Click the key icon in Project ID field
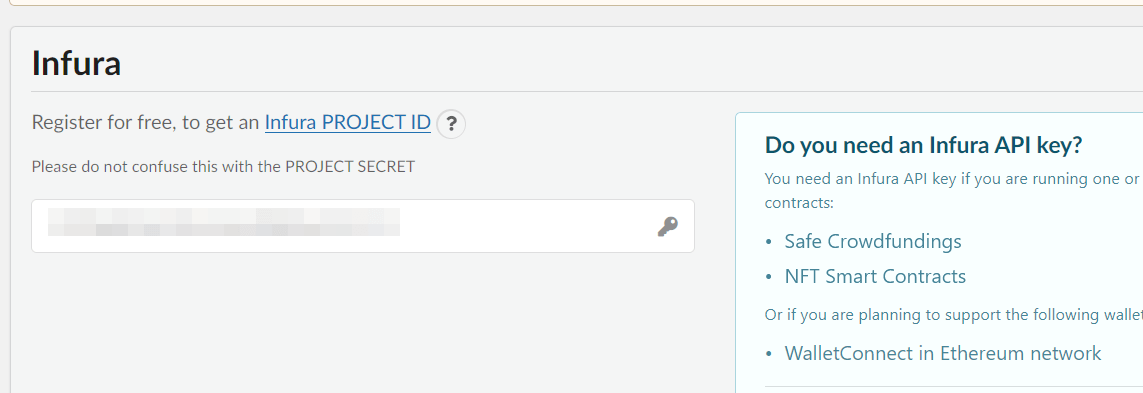Screen dimensions: 1143x393 (667, 227)
